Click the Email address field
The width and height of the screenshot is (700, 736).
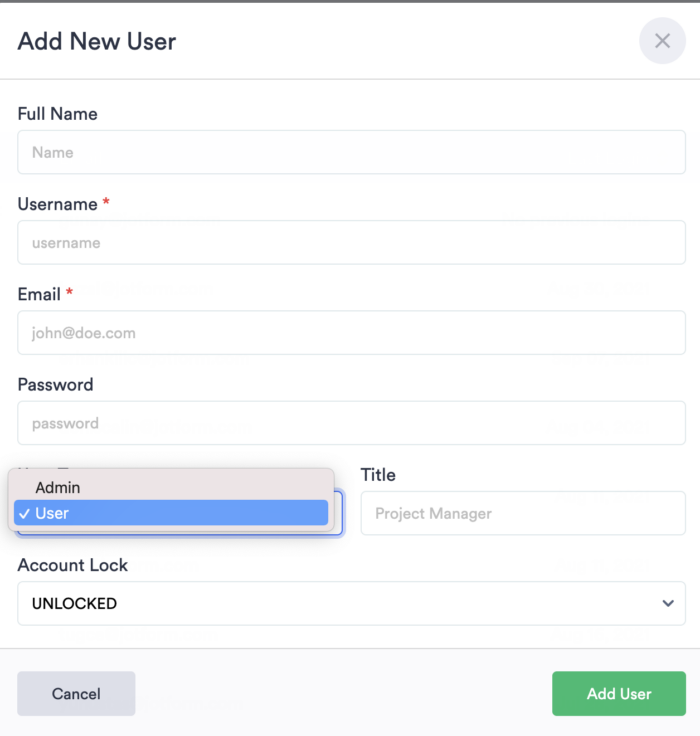click(351, 333)
